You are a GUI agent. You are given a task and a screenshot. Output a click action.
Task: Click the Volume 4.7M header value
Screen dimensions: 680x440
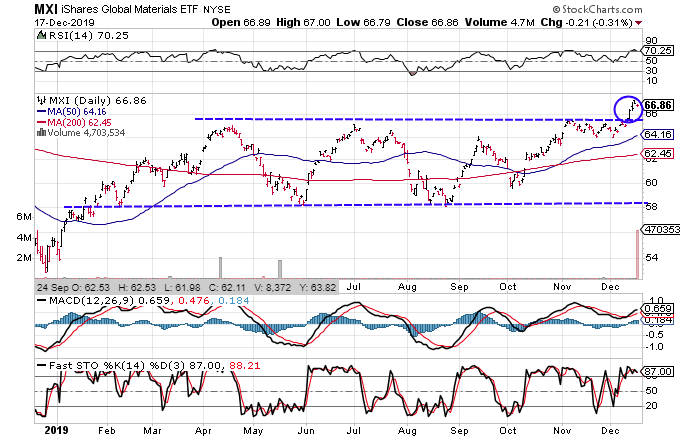(x=500, y=23)
